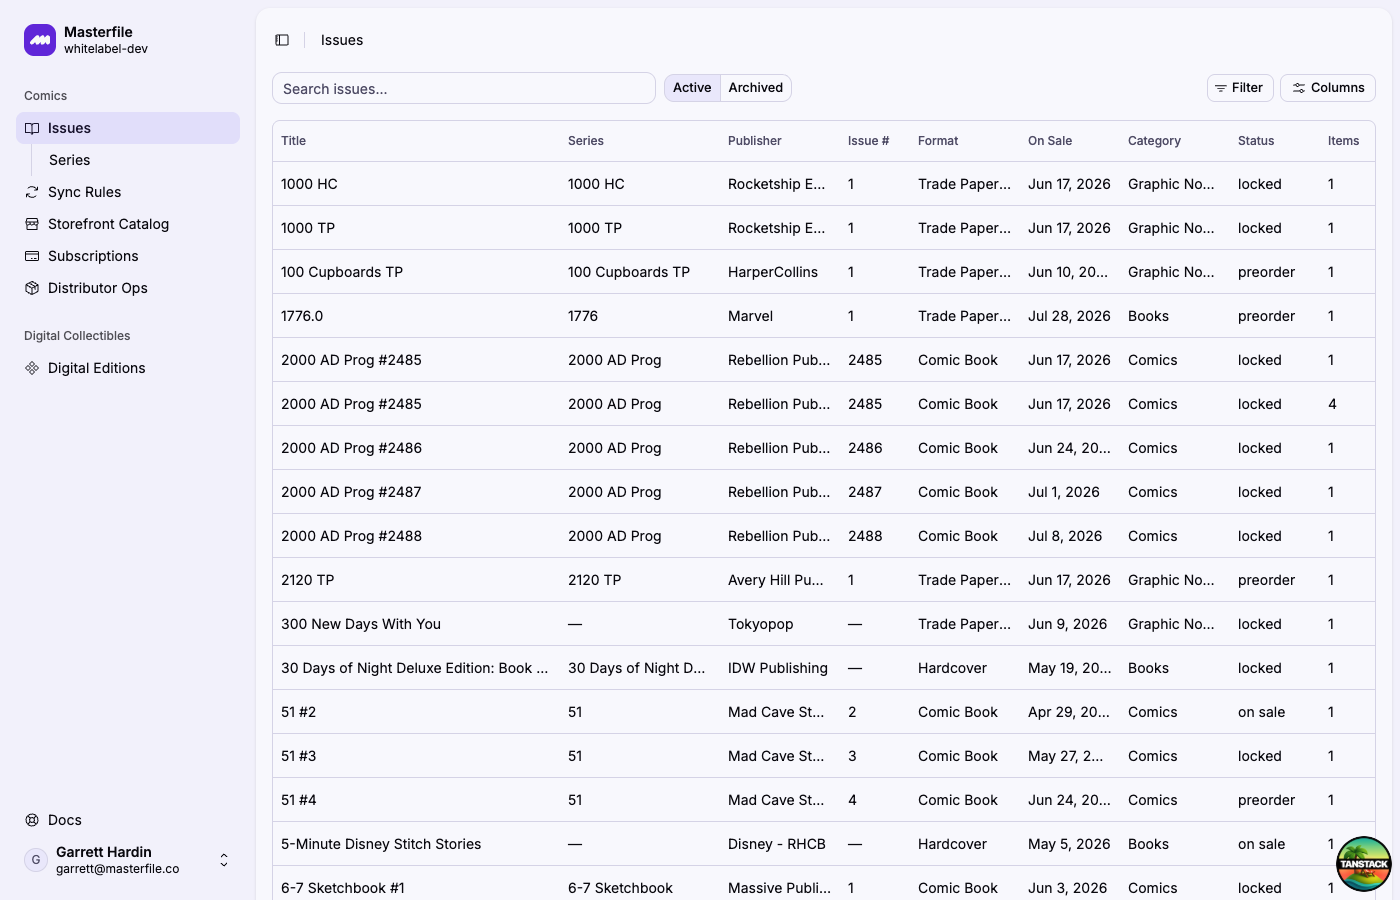1400x900 pixels.
Task: Switch to the Active tab
Action: point(692,88)
